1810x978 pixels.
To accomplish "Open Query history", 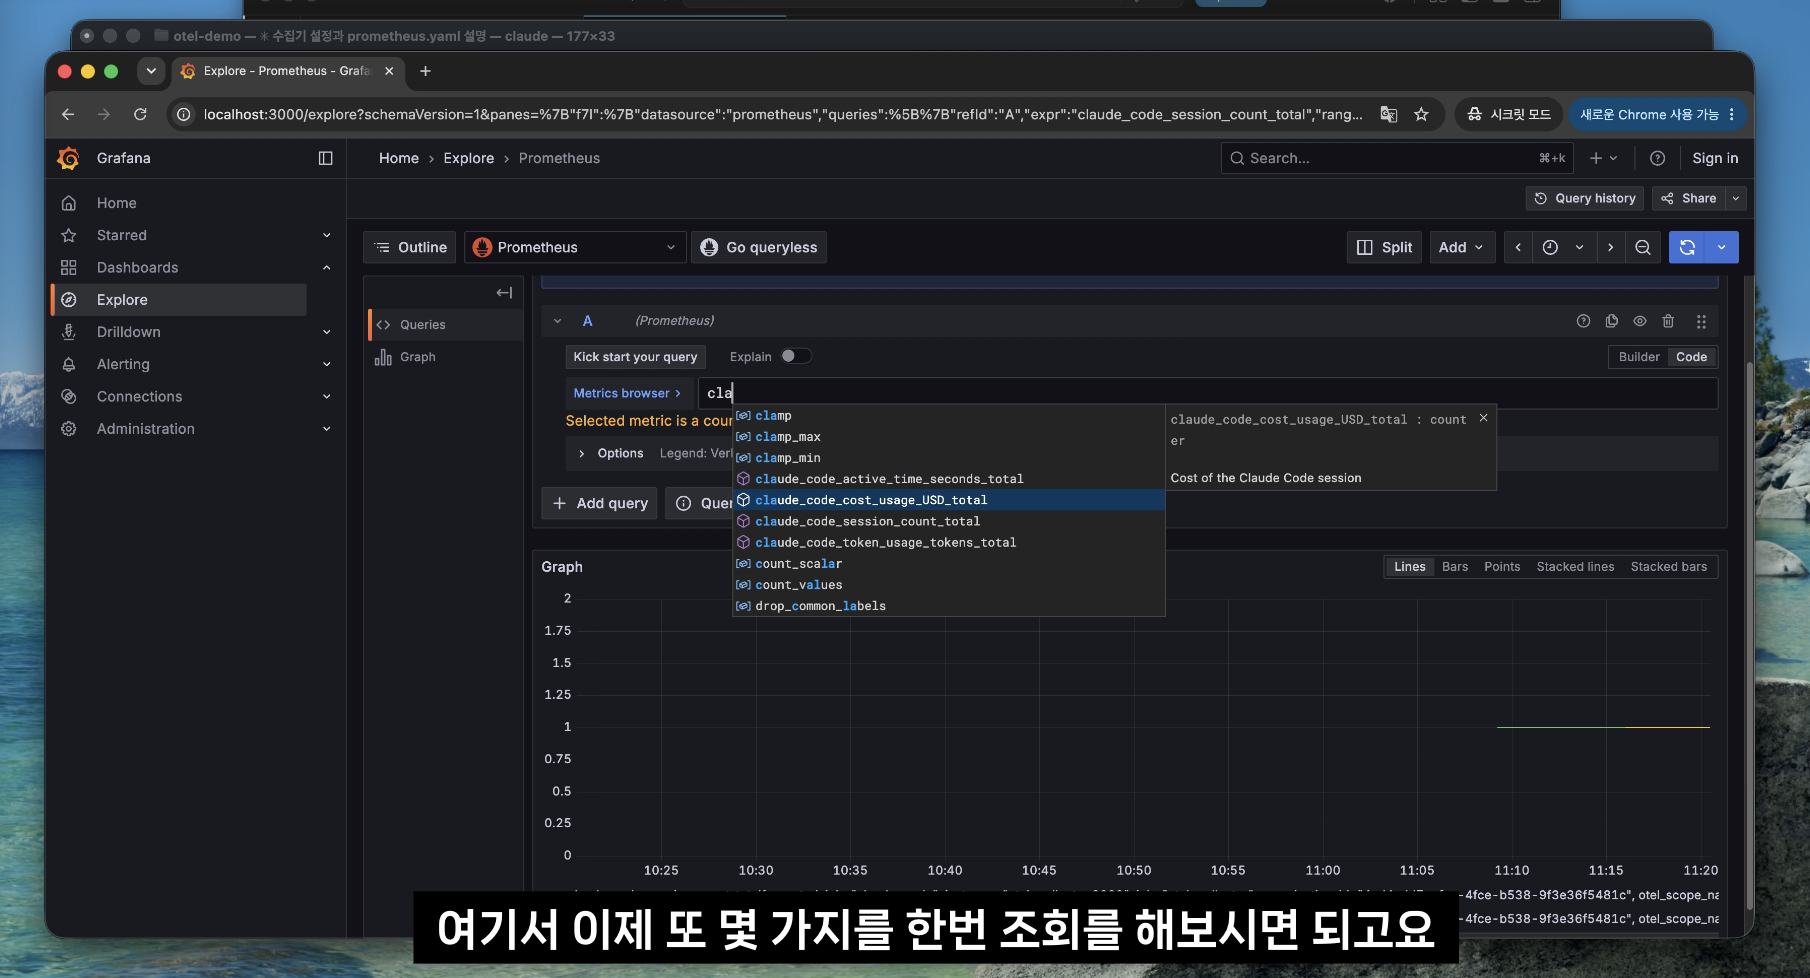I will tap(1585, 198).
